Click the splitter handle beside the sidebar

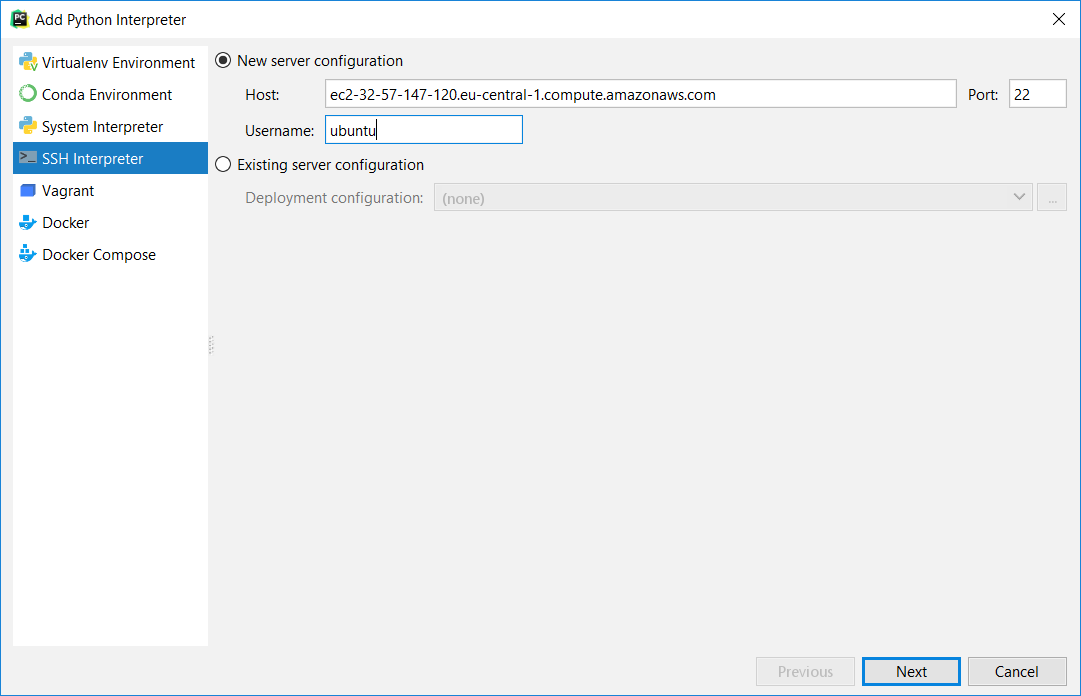(211, 345)
